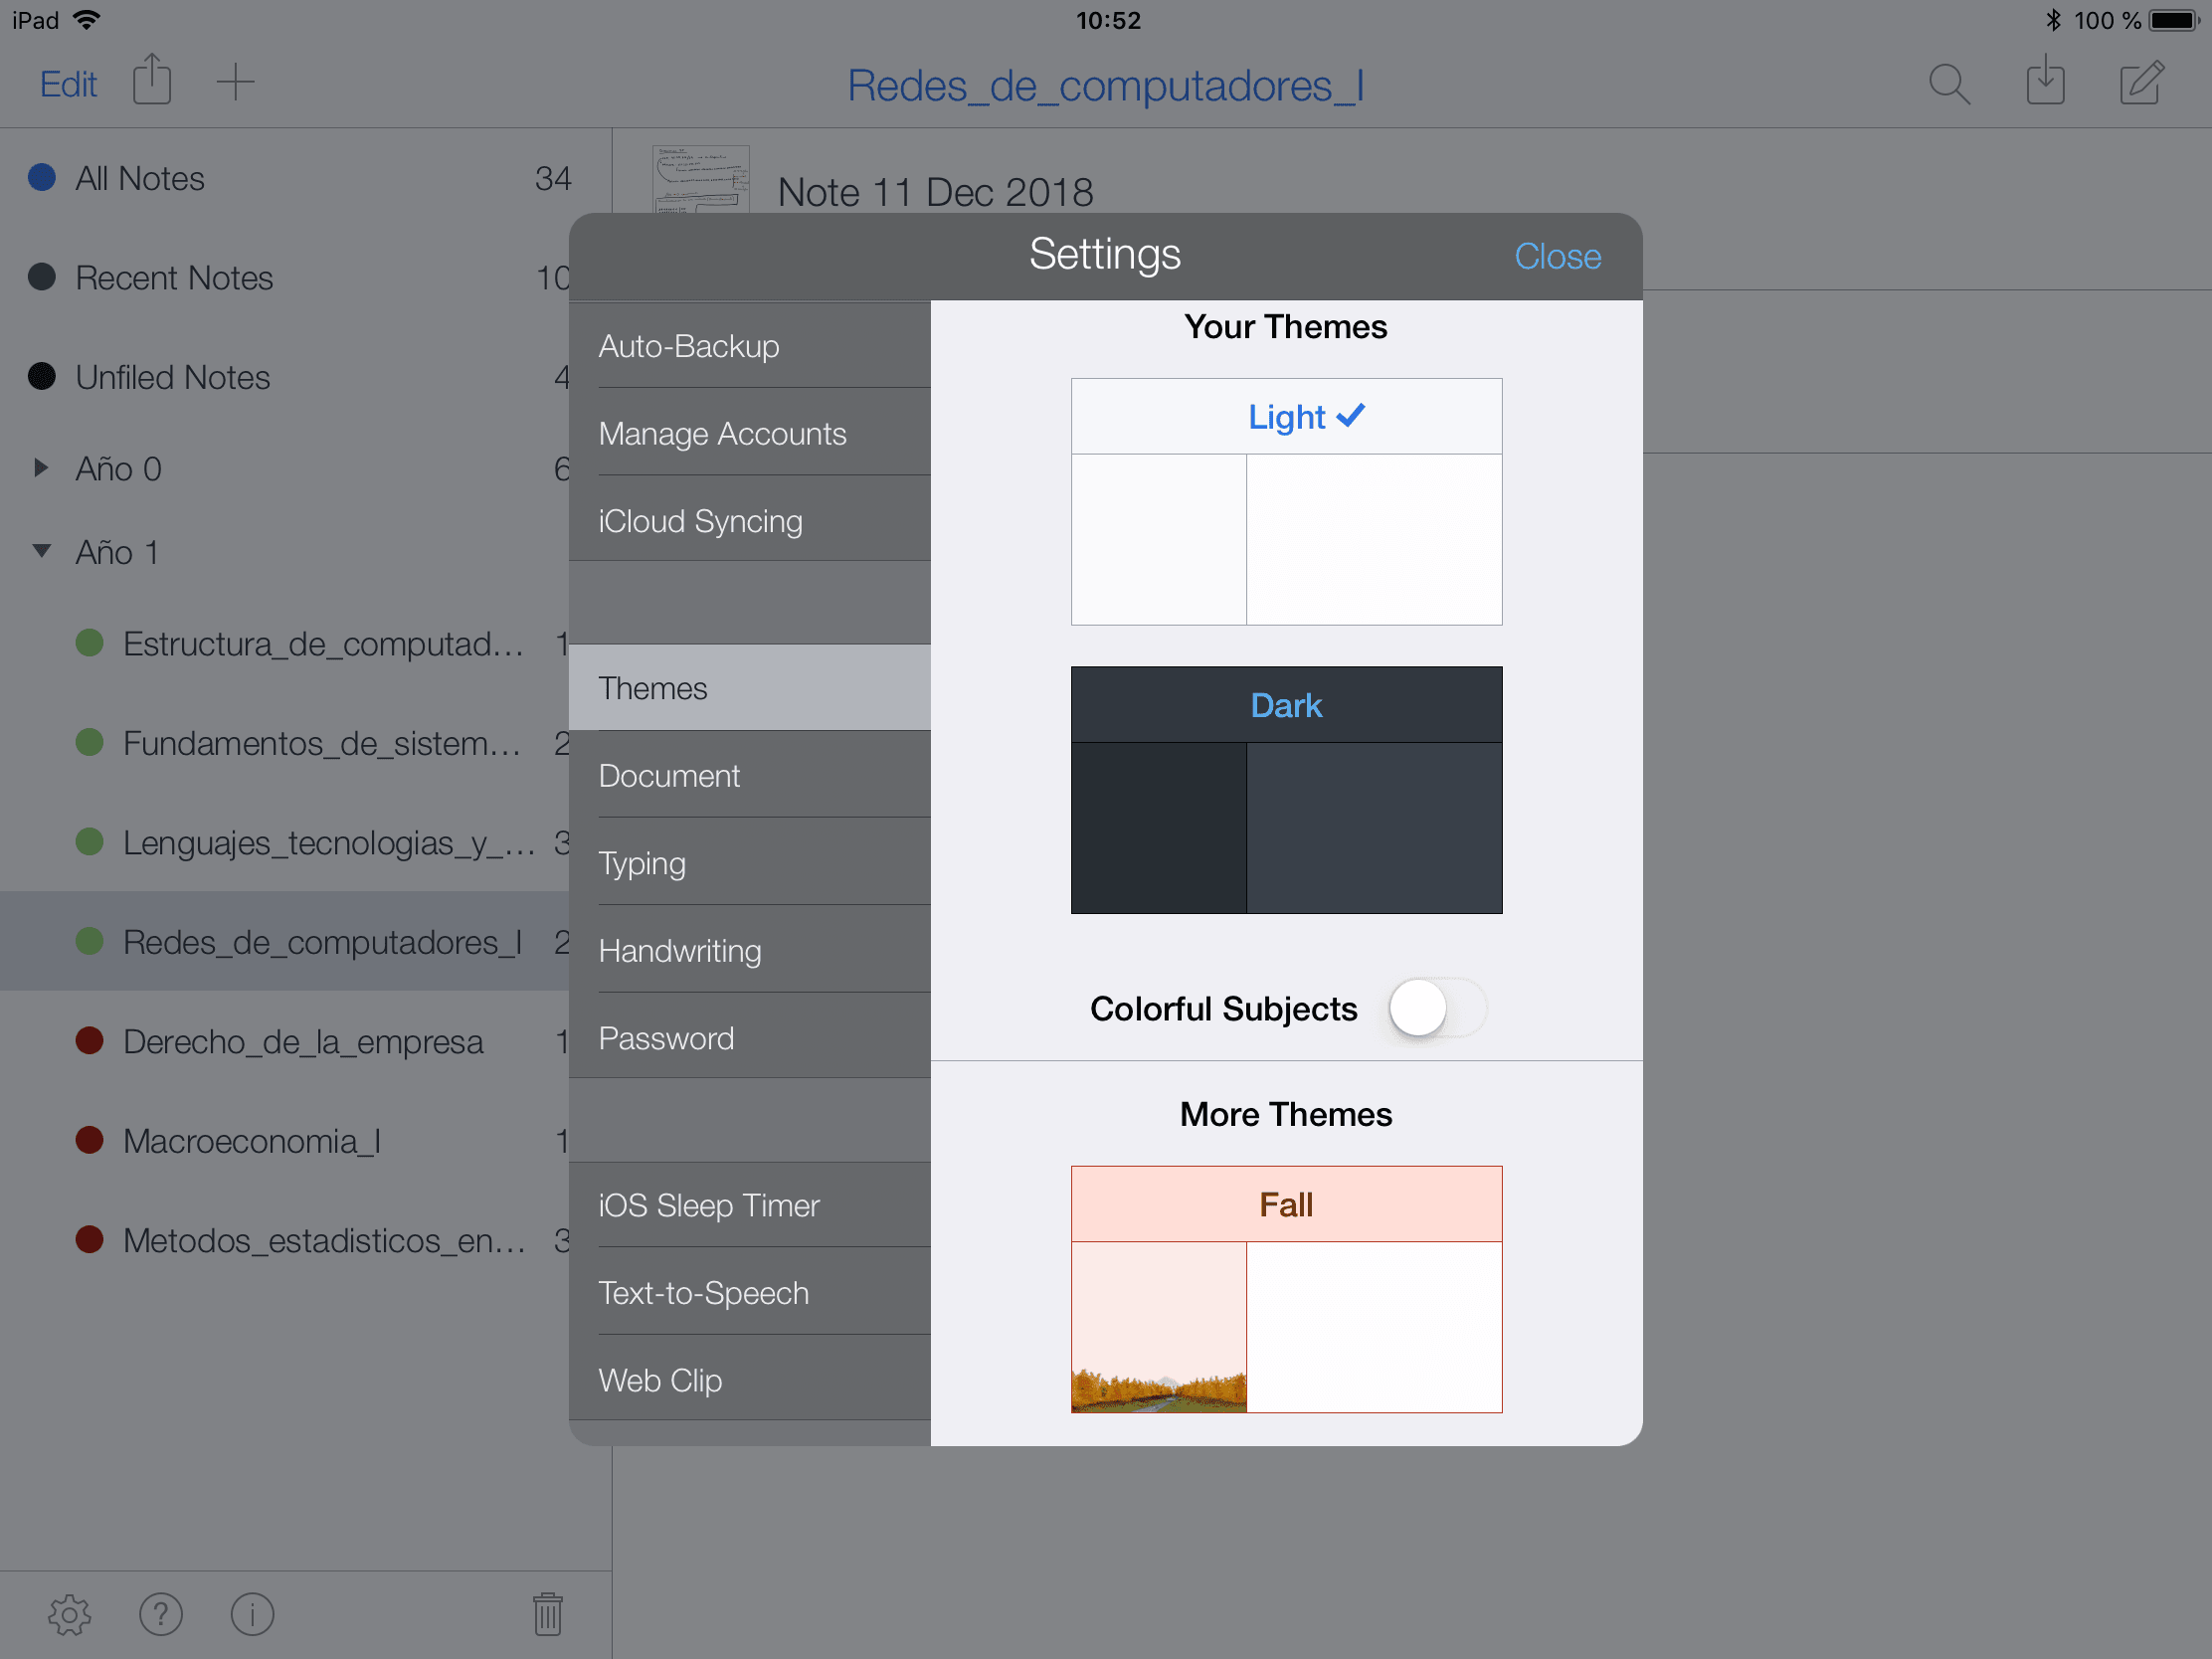The image size is (2212, 1659).
Task: Close the Settings dialog
Action: (1557, 257)
